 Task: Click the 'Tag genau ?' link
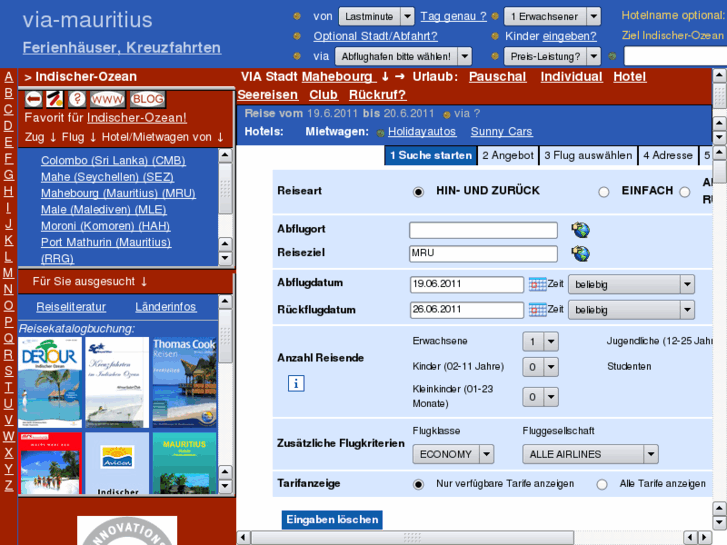pos(453,16)
